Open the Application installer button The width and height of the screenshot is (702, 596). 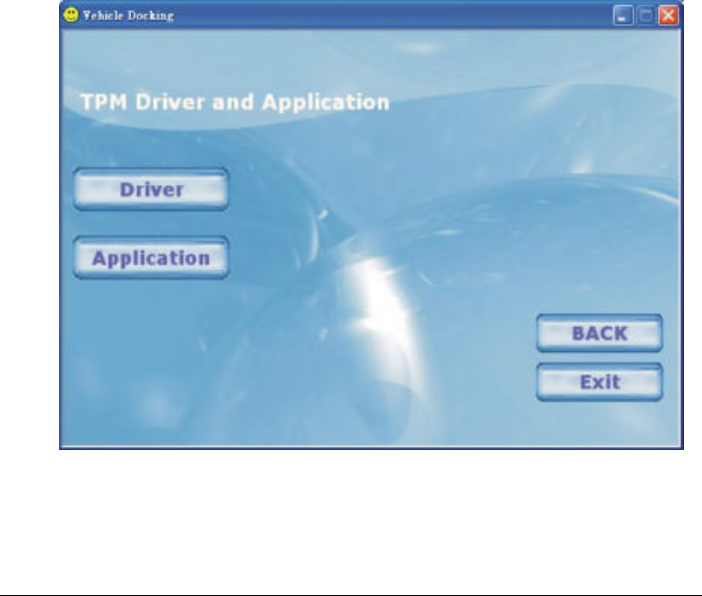tap(151, 258)
